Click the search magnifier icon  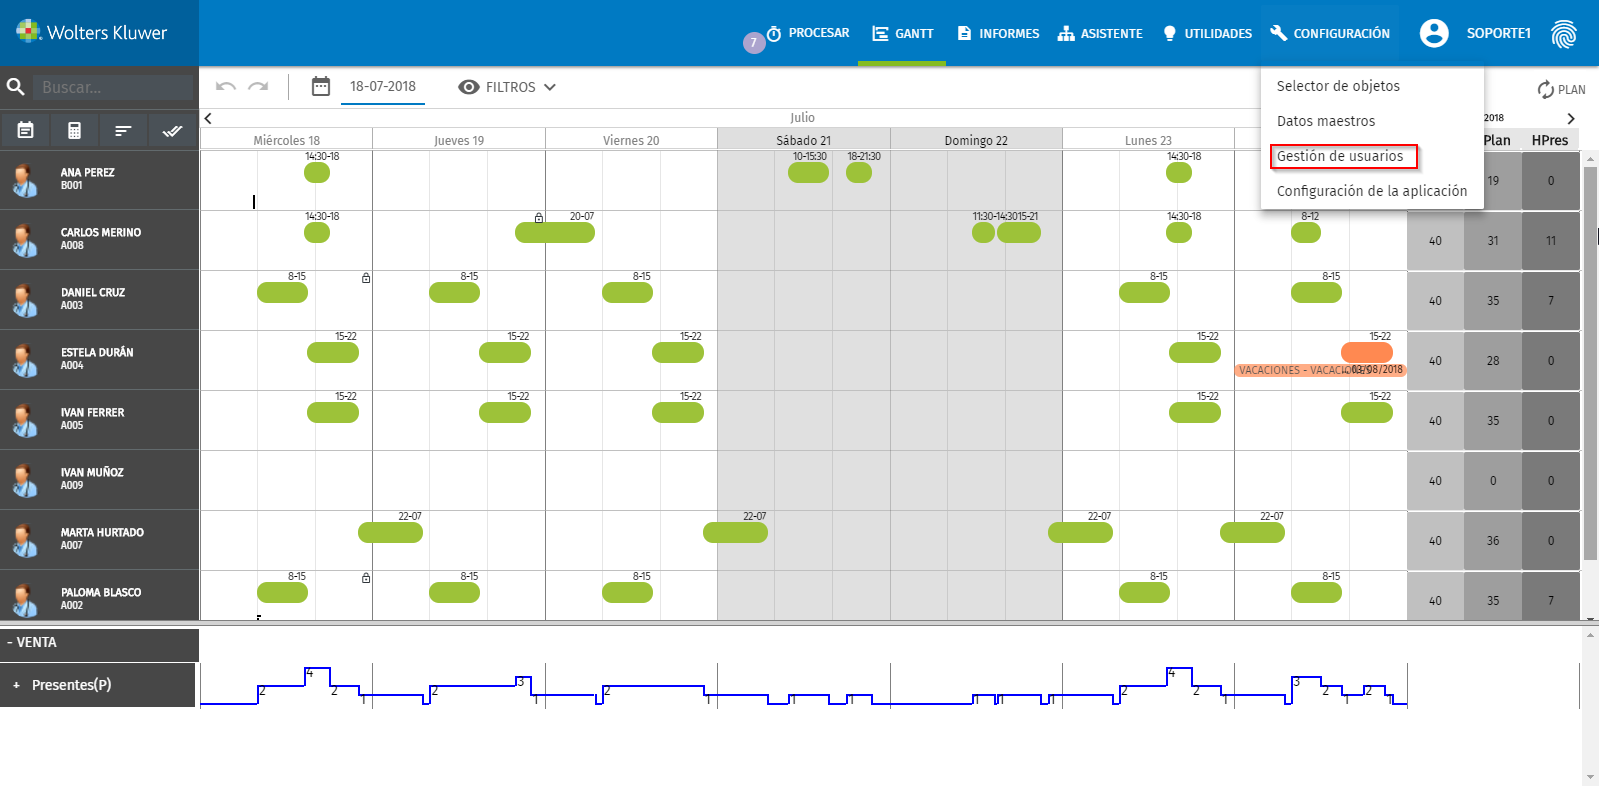pyautogui.click(x=16, y=87)
